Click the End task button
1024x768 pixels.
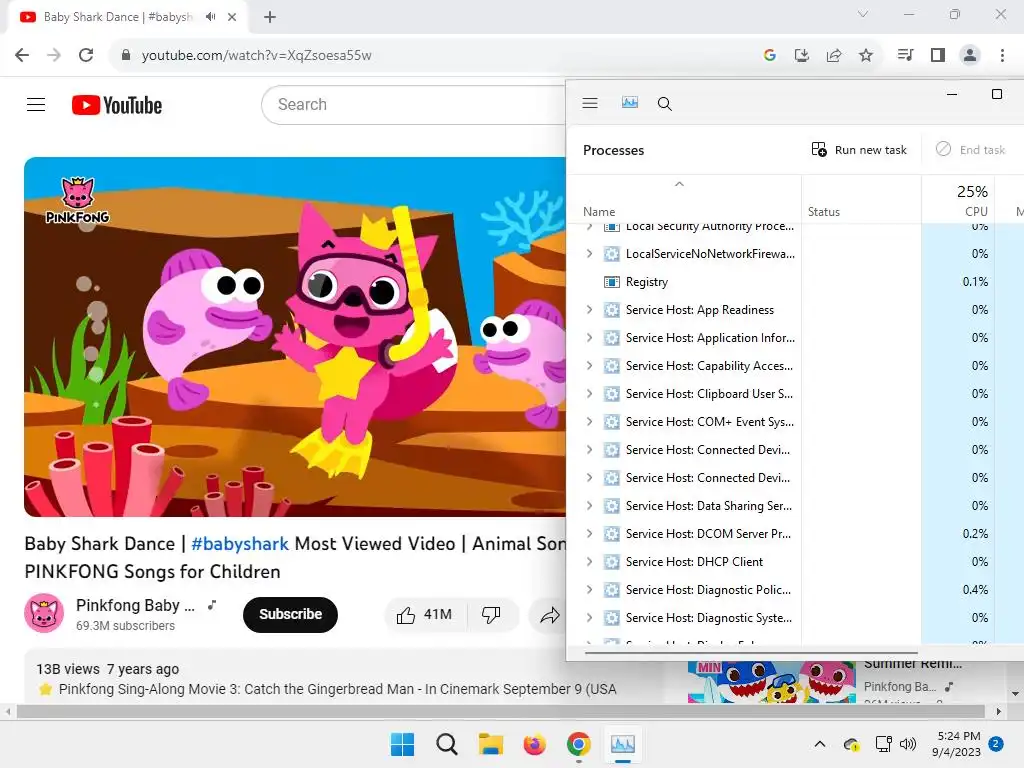pos(970,150)
